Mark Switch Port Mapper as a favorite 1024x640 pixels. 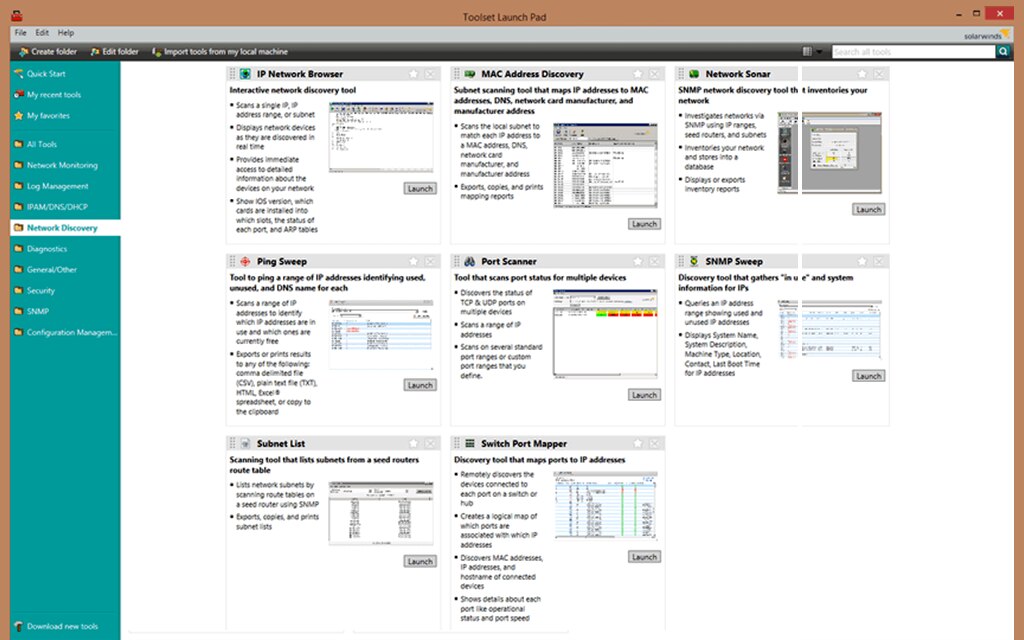pyautogui.click(x=638, y=443)
